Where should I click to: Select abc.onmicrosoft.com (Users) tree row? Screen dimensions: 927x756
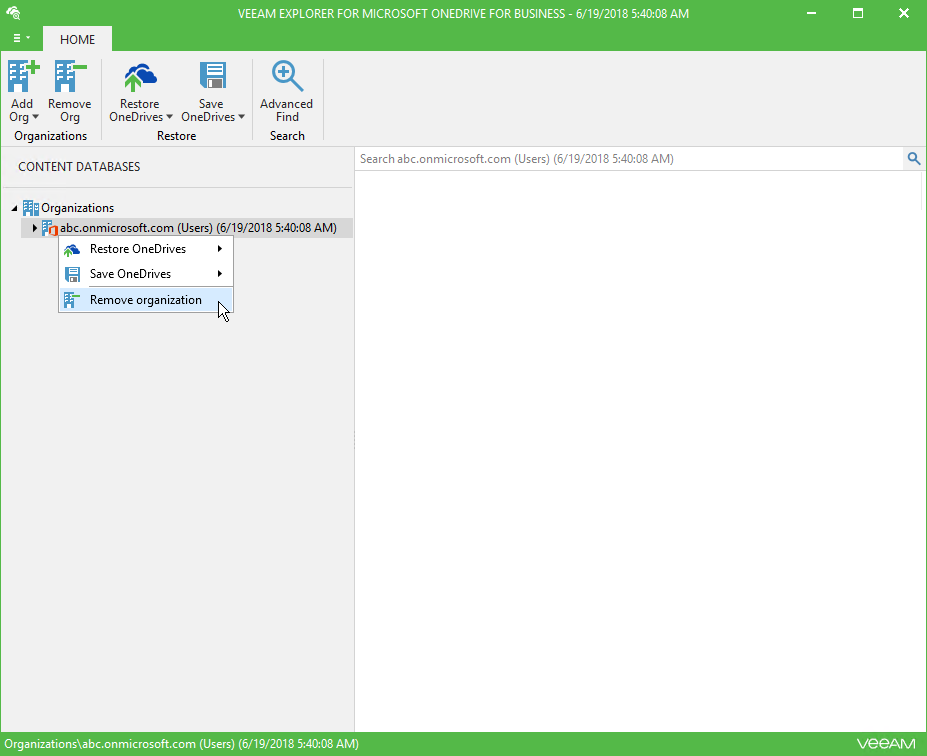pos(187,228)
